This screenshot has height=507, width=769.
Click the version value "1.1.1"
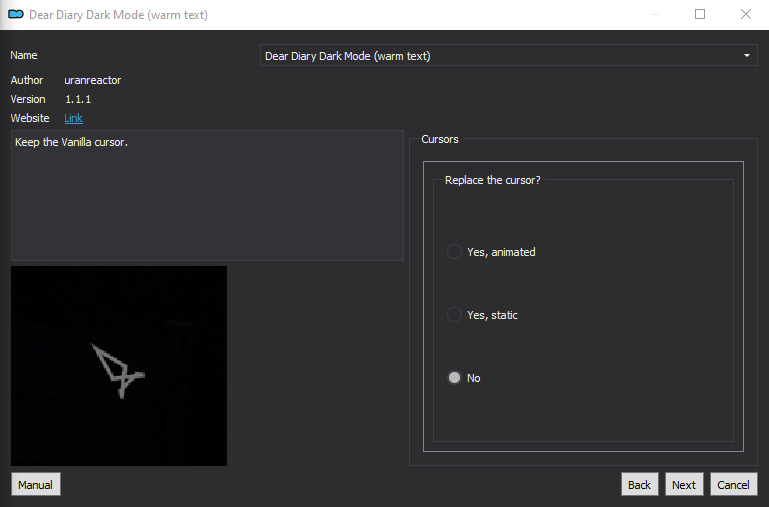[78, 99]
